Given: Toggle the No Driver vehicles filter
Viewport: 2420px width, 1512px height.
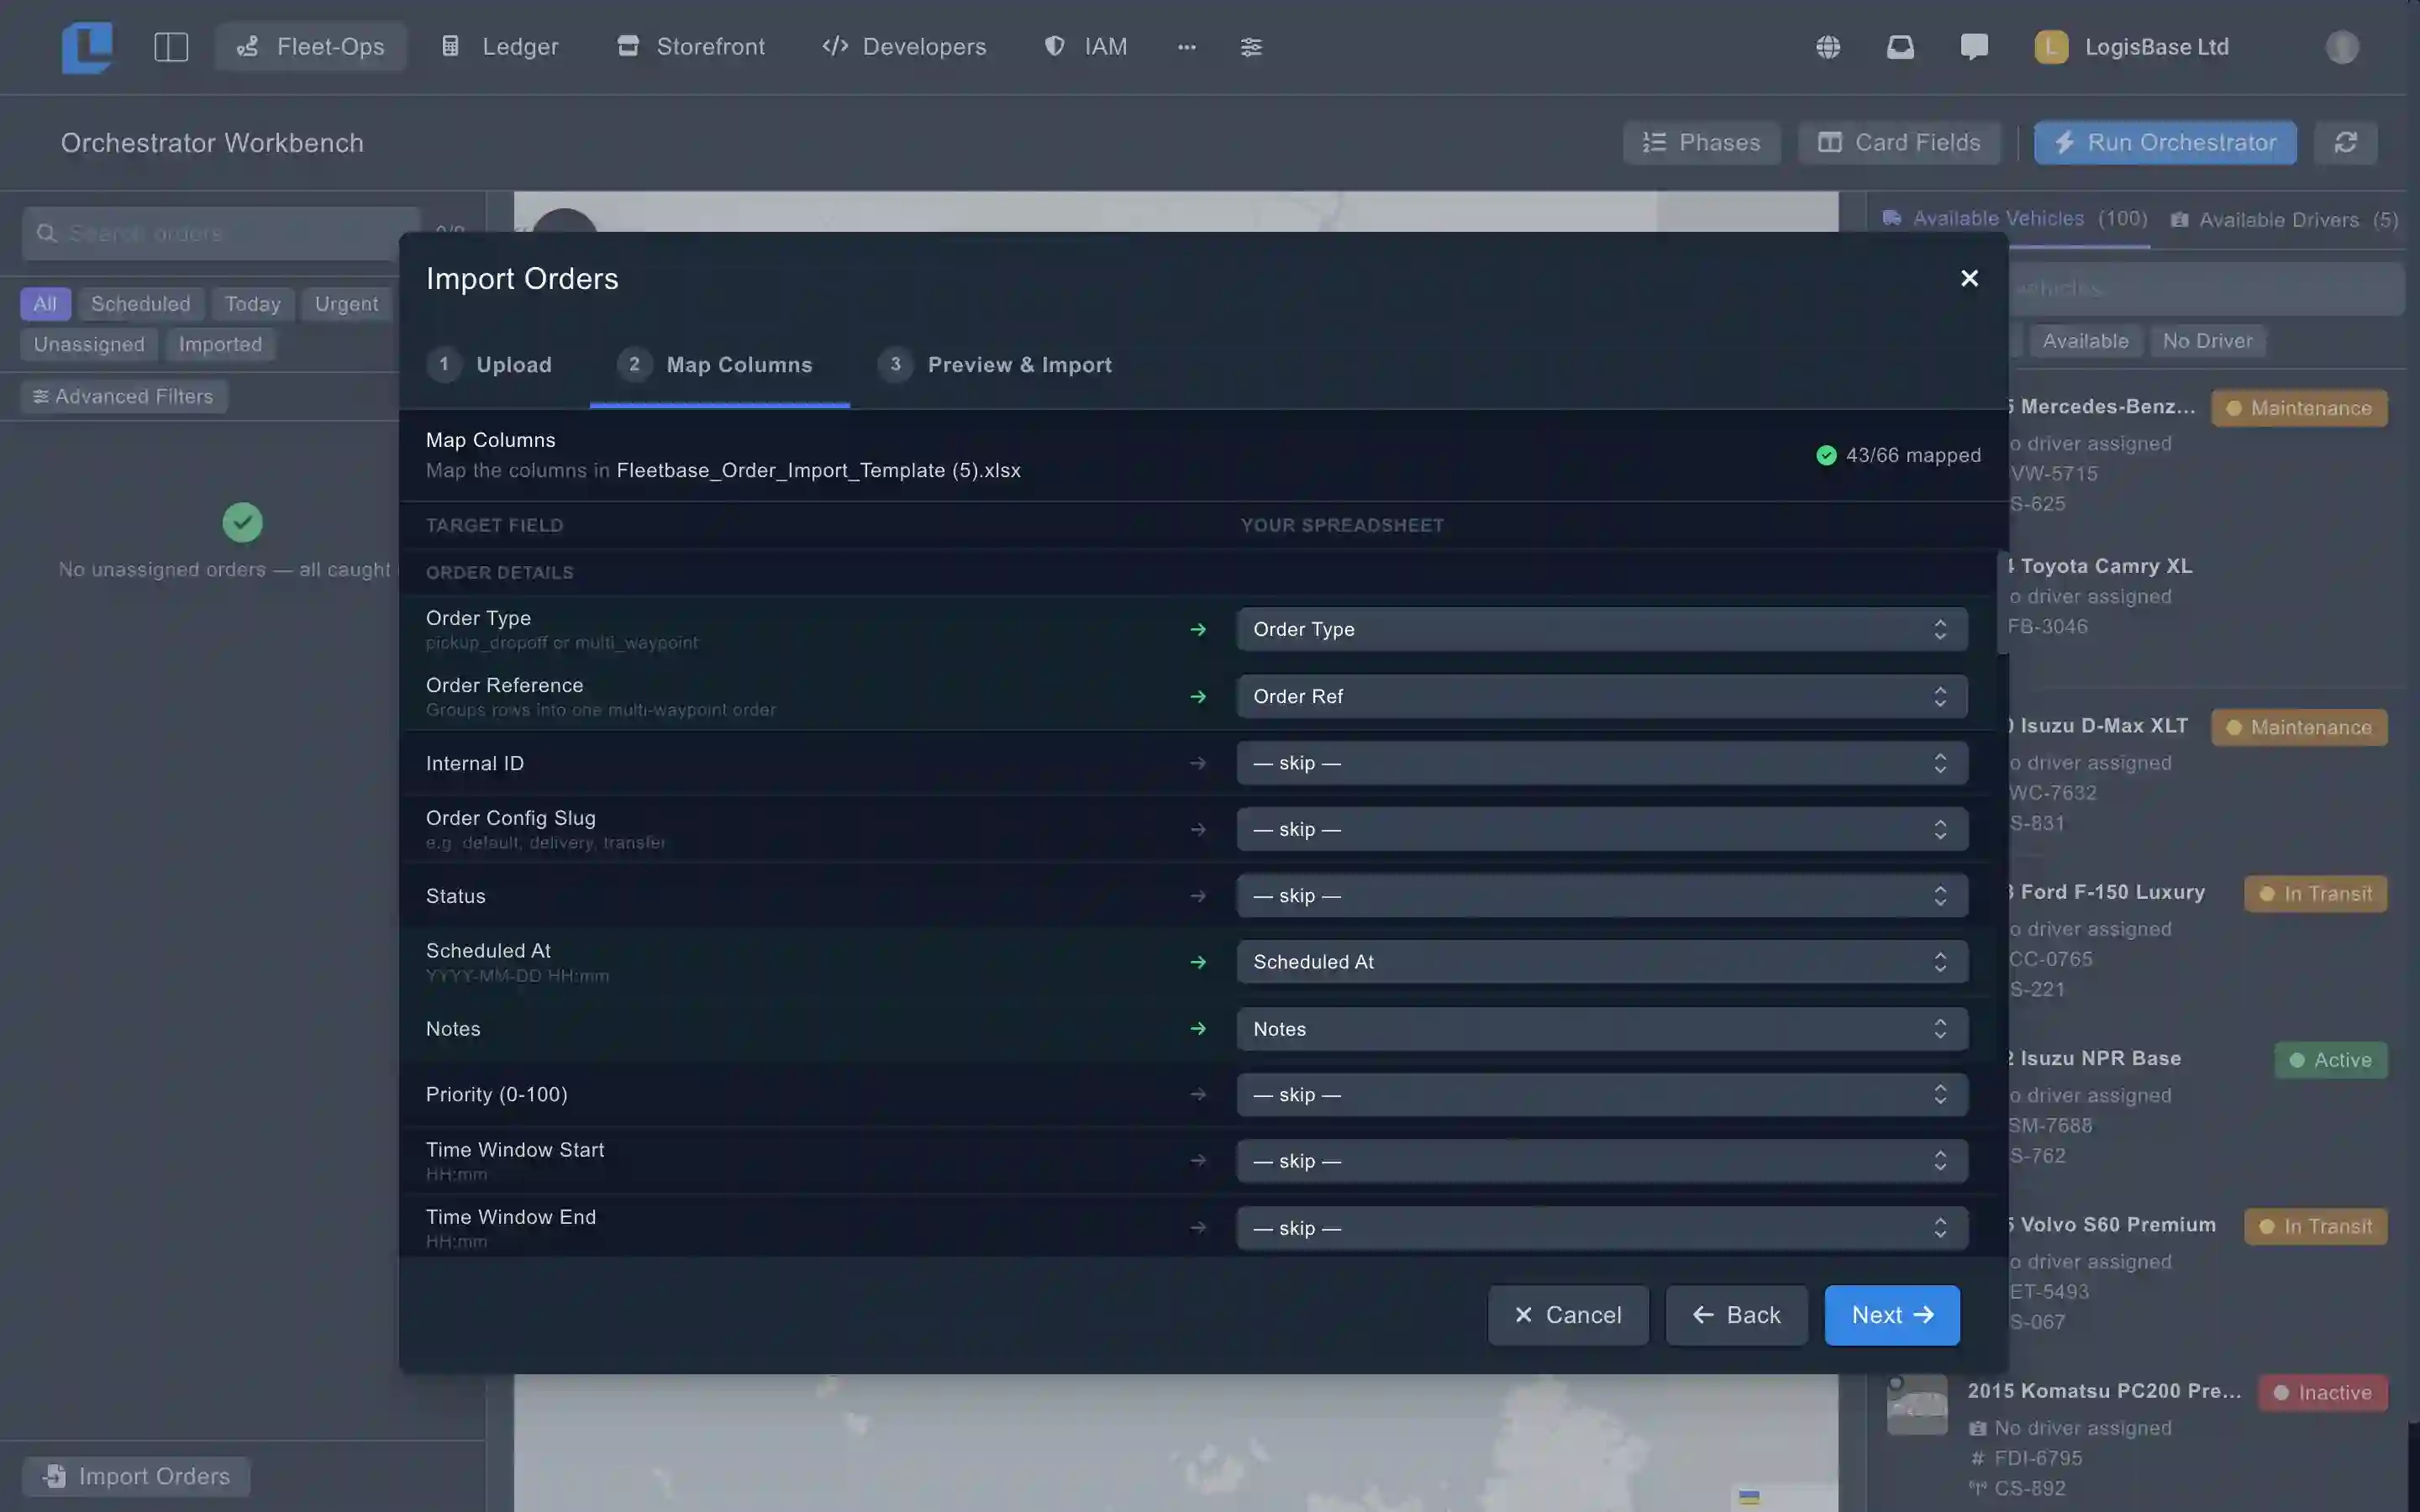Looking at the screenshot, I should [2207, 341].
